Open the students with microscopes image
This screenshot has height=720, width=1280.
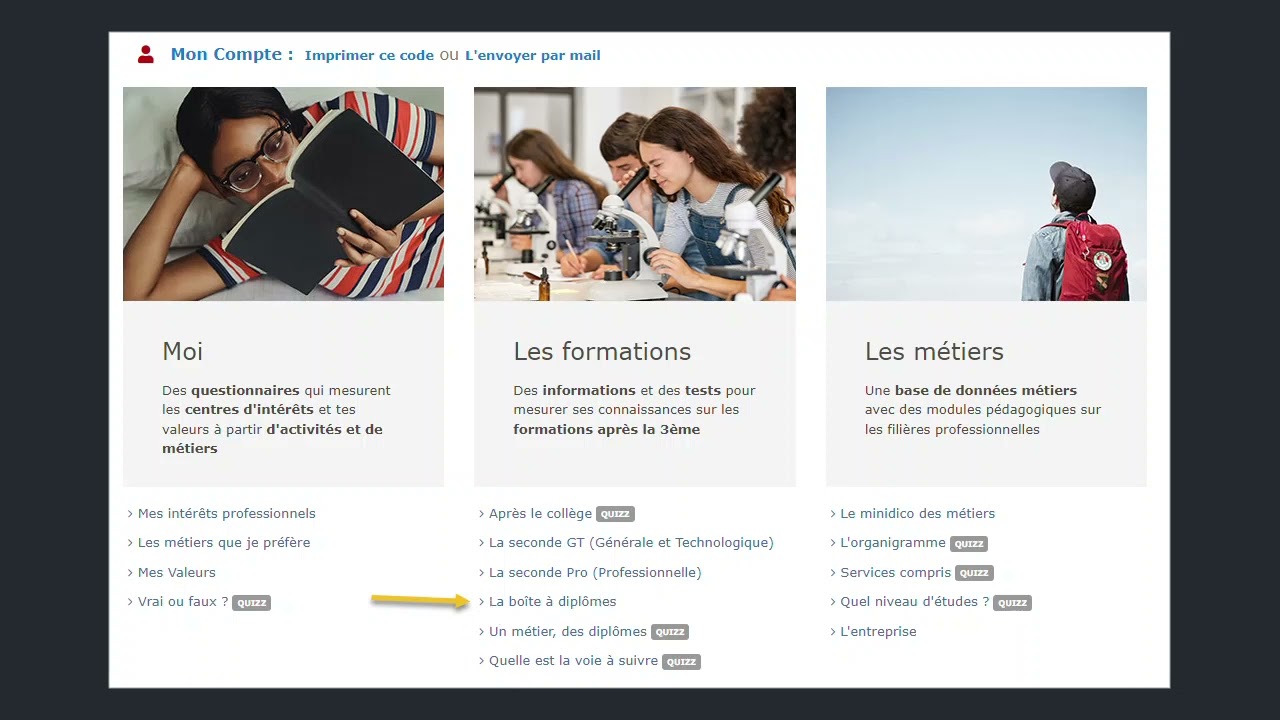click(635, 194)
